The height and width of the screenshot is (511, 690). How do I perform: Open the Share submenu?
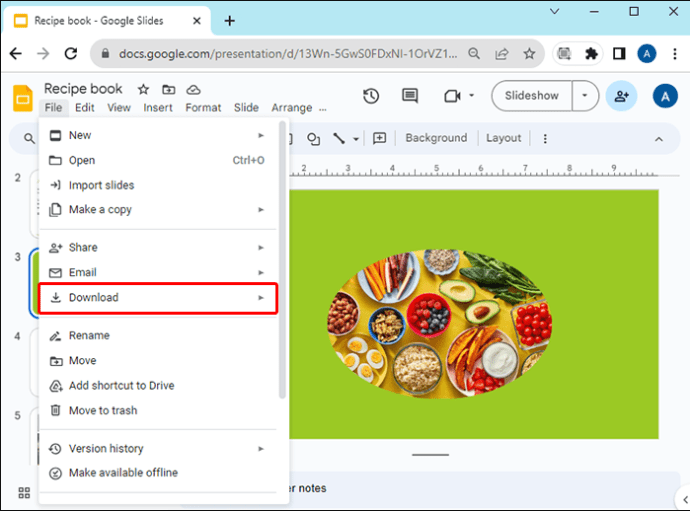click(x=157, y=247)
